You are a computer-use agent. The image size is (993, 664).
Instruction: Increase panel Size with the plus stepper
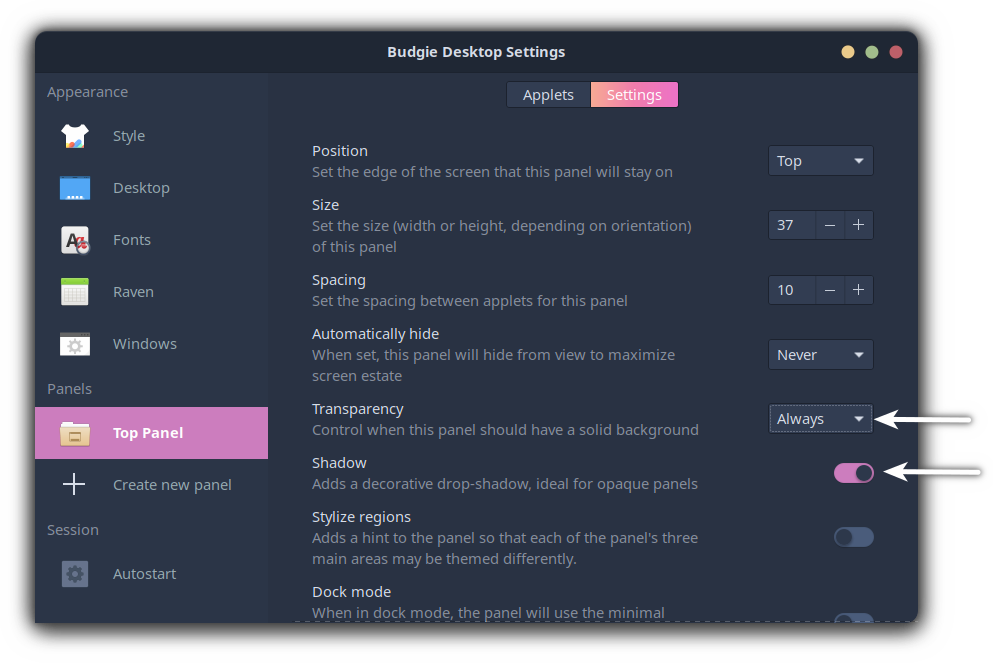point(859,225)
